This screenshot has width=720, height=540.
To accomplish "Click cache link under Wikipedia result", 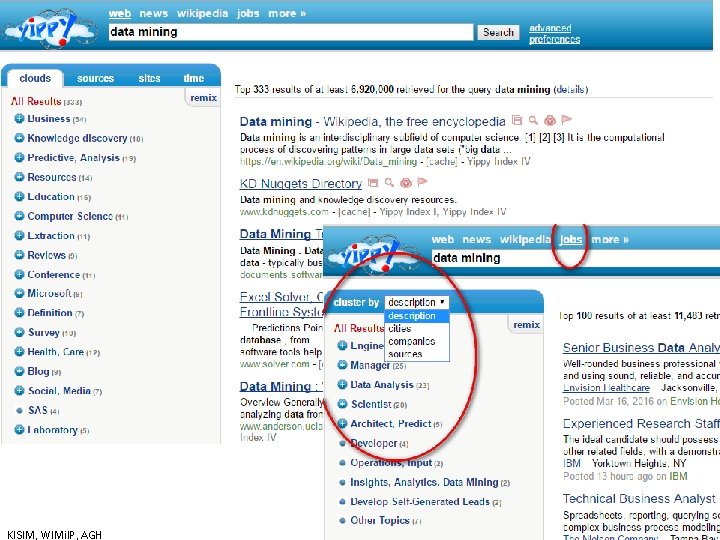I will click(441, 162).
